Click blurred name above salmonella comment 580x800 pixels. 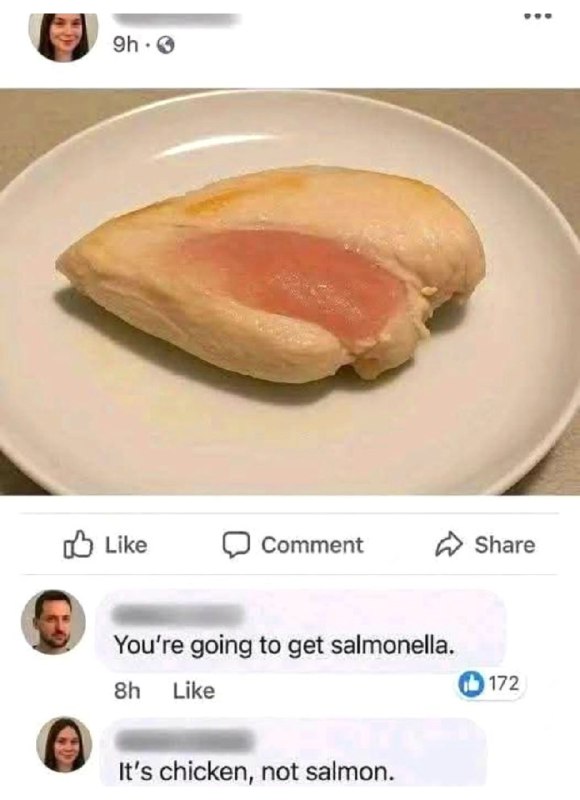[x=179, y=614]
